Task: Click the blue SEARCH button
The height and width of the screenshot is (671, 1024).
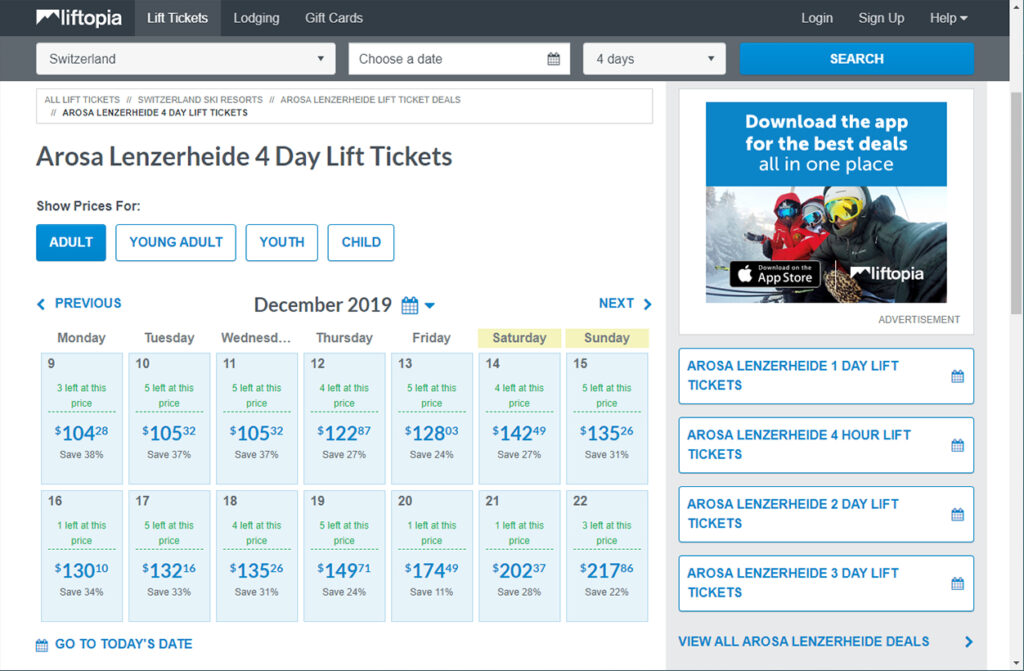Action: 856,59
